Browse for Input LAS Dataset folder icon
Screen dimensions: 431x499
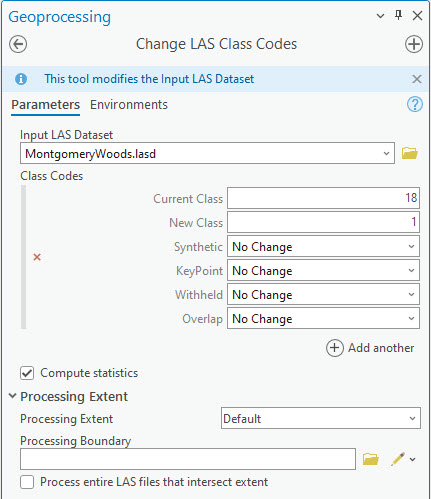click(410, 153)
